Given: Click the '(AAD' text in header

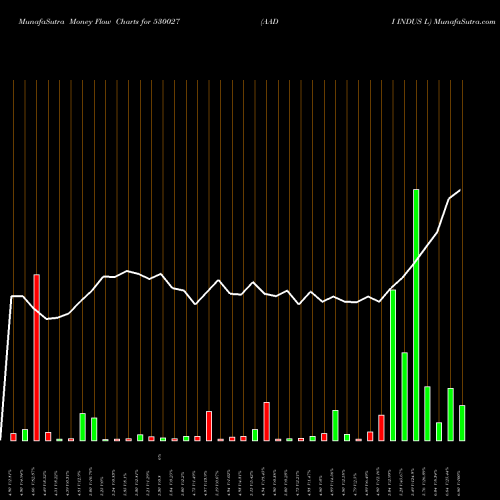Looking at the screenshot, I should [269, 22].
